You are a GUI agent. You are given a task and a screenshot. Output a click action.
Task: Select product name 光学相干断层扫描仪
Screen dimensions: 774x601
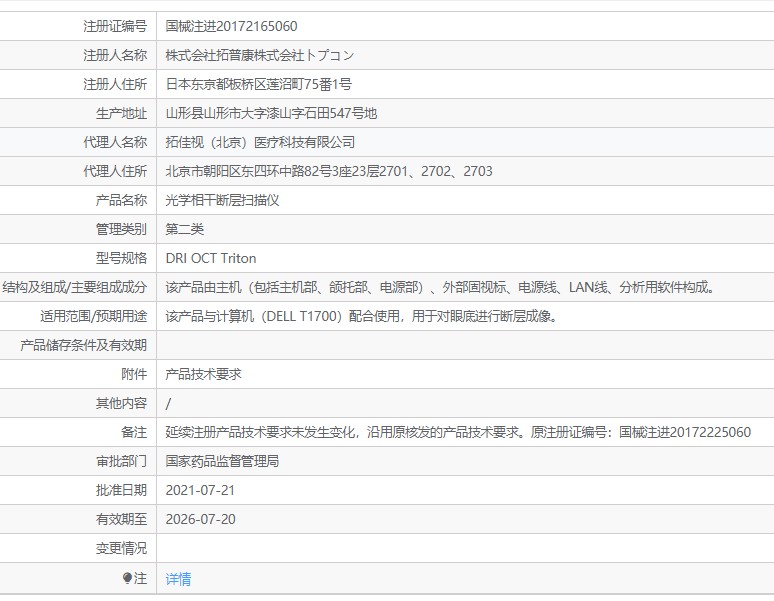click(x=223, y=200)
